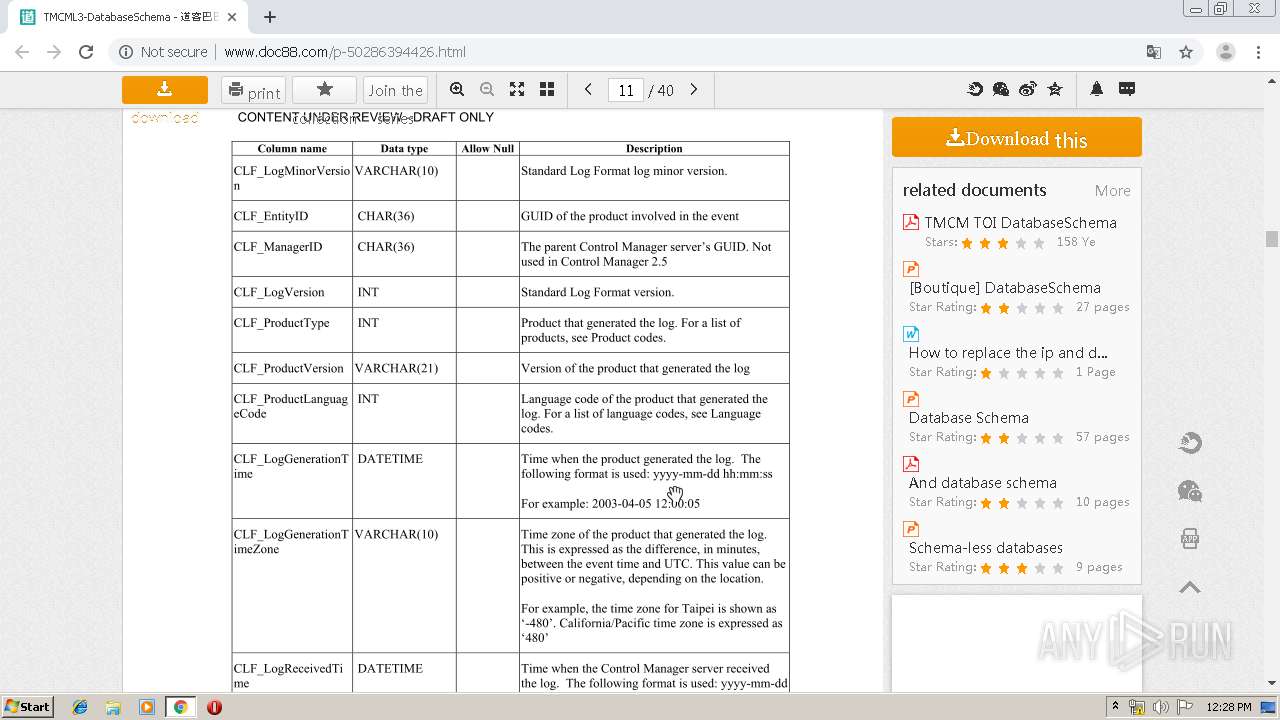The width and height of the screenshot is (1280, 720).
Task: Open the notification bell
Action: [x=1097, y=90]
